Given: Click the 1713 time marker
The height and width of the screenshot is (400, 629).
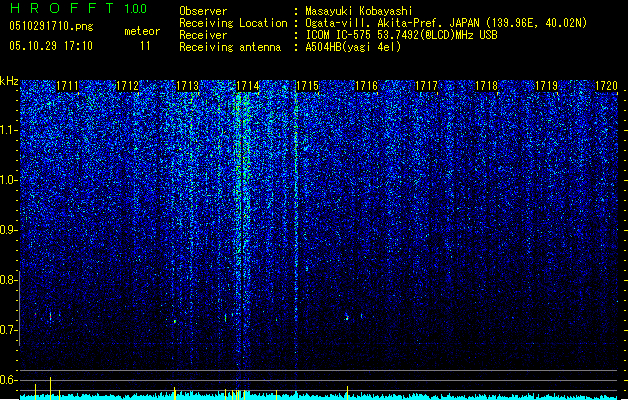Looking at the screenshot, I should click(x=187, y=86).
